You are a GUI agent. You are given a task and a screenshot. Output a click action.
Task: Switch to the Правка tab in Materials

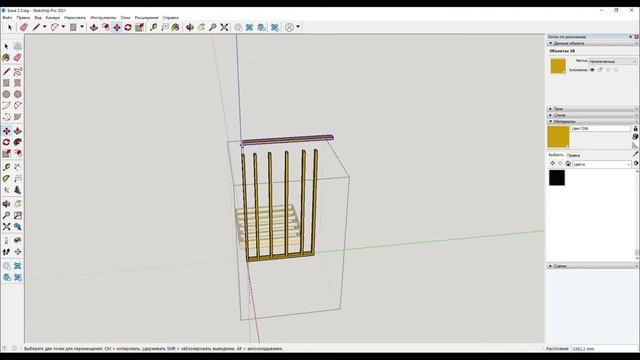click(x=573, y=156)
